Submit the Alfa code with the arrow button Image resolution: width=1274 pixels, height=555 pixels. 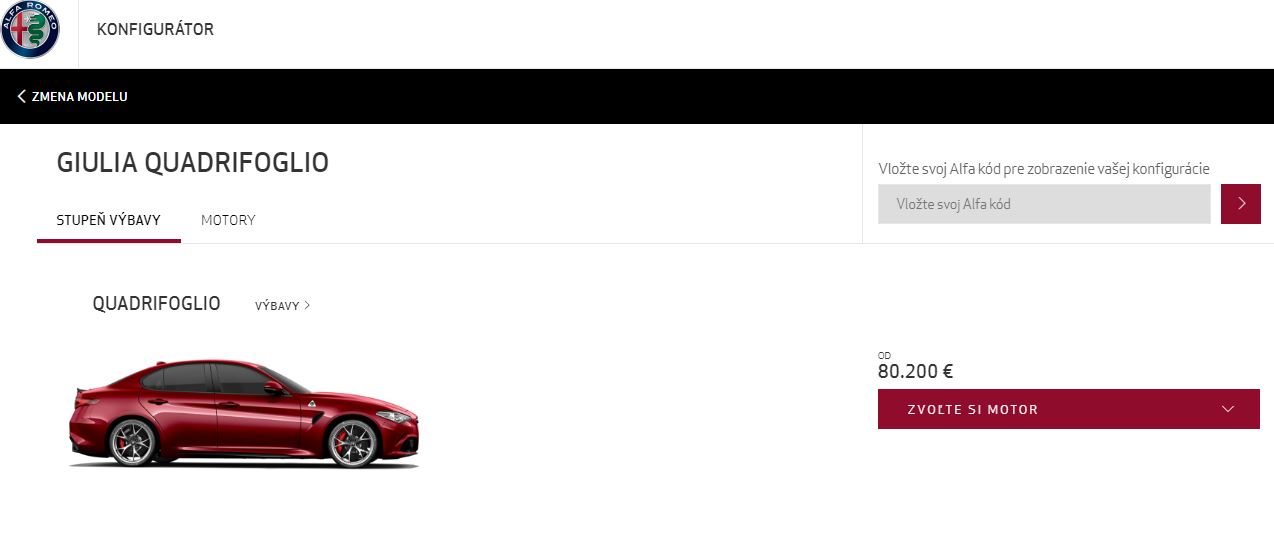click(1240, 204)
